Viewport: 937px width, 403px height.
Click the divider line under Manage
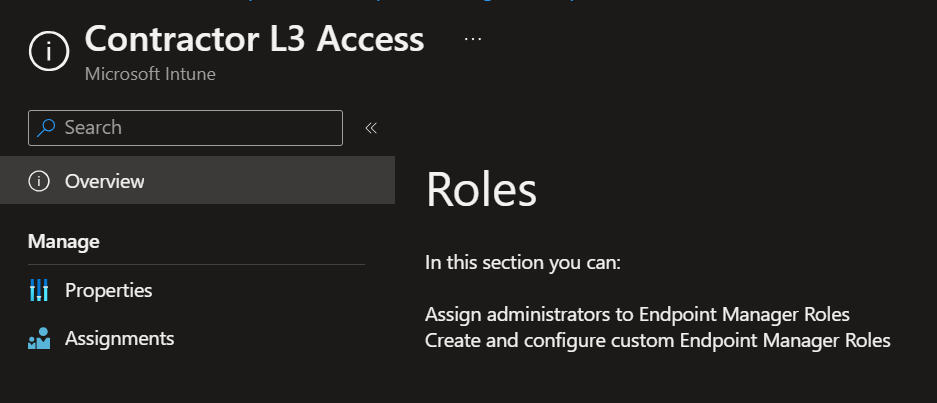click(196, 264)
